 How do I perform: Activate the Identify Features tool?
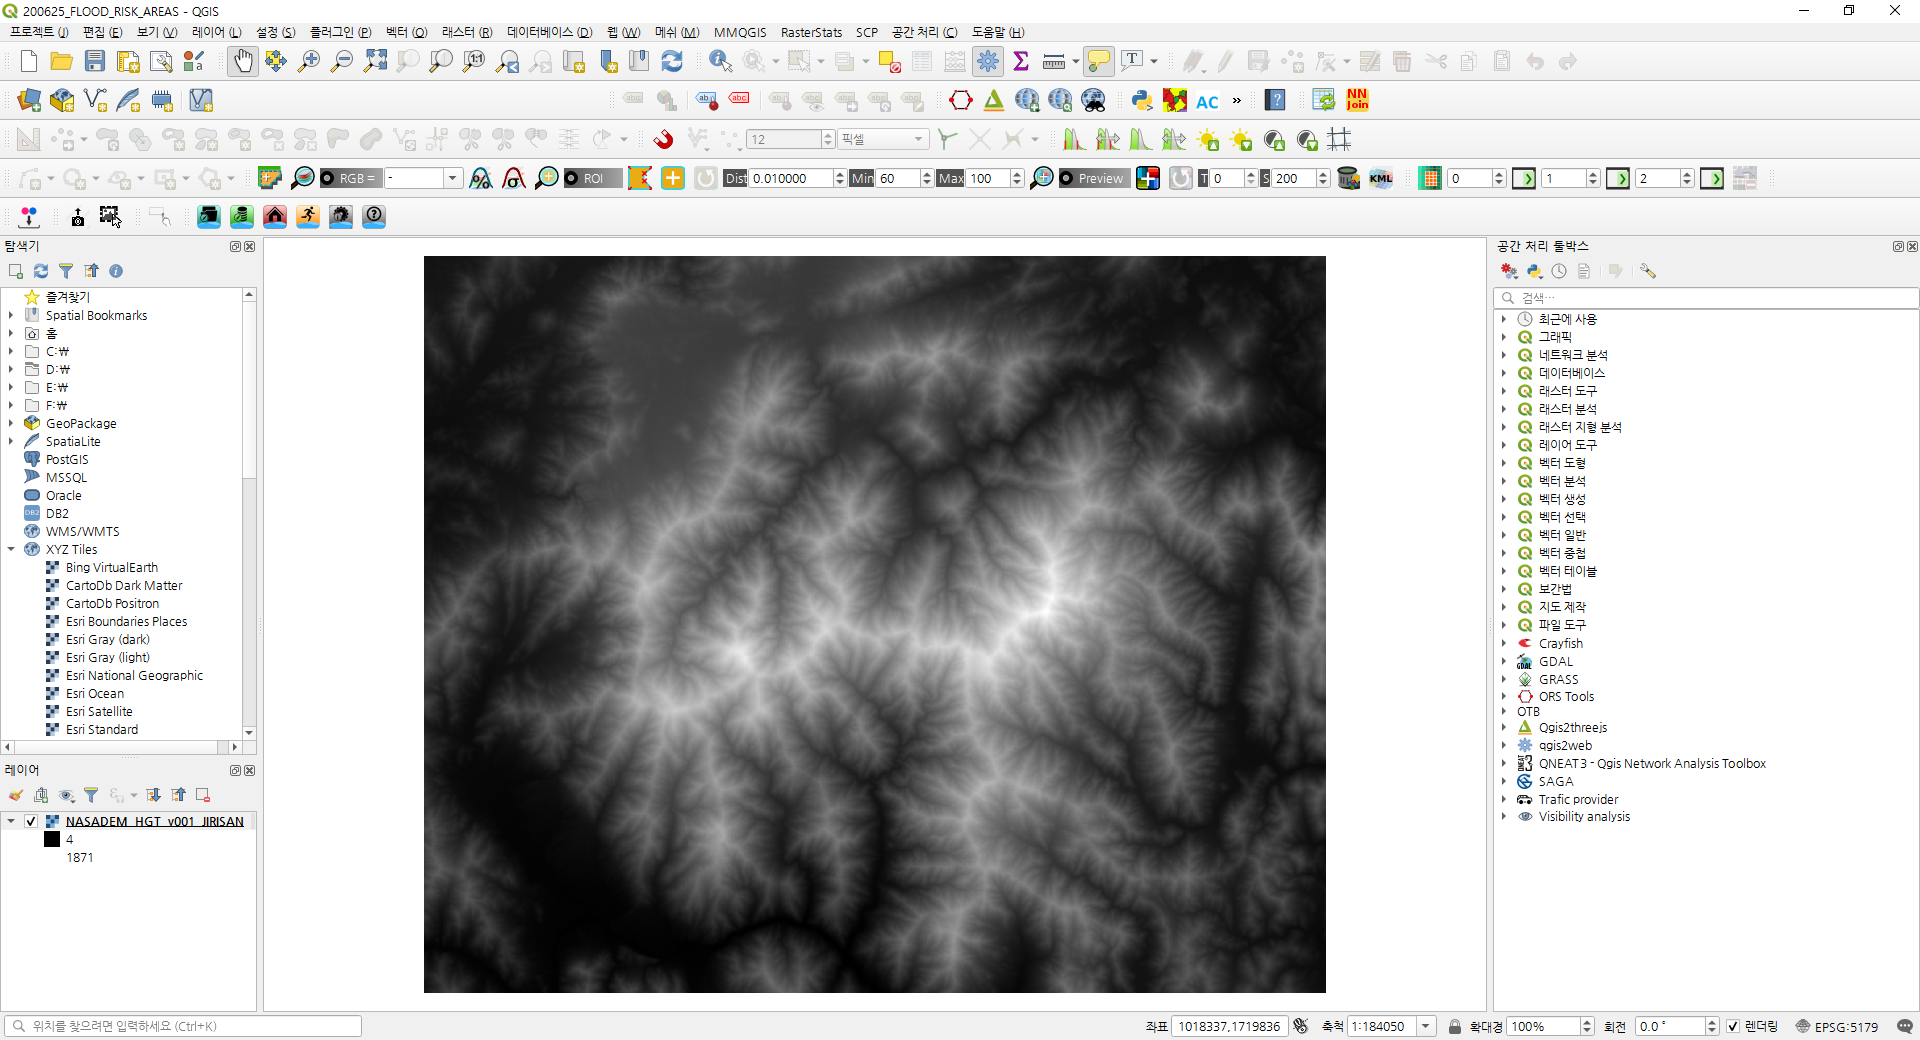[x=720, y=62]
